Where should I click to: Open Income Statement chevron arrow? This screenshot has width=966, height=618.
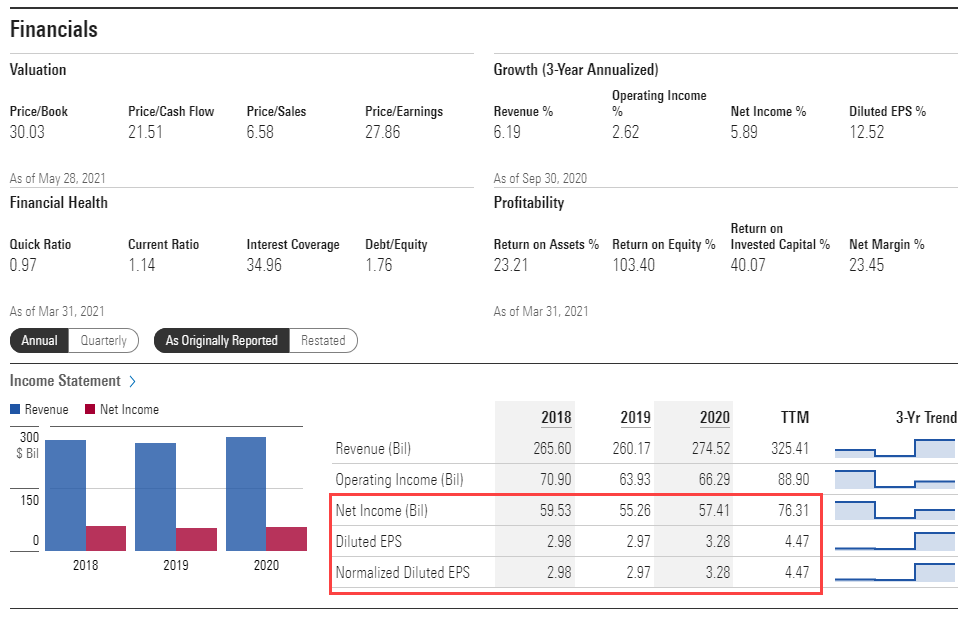pyautogui.click(x=133, y=381)
